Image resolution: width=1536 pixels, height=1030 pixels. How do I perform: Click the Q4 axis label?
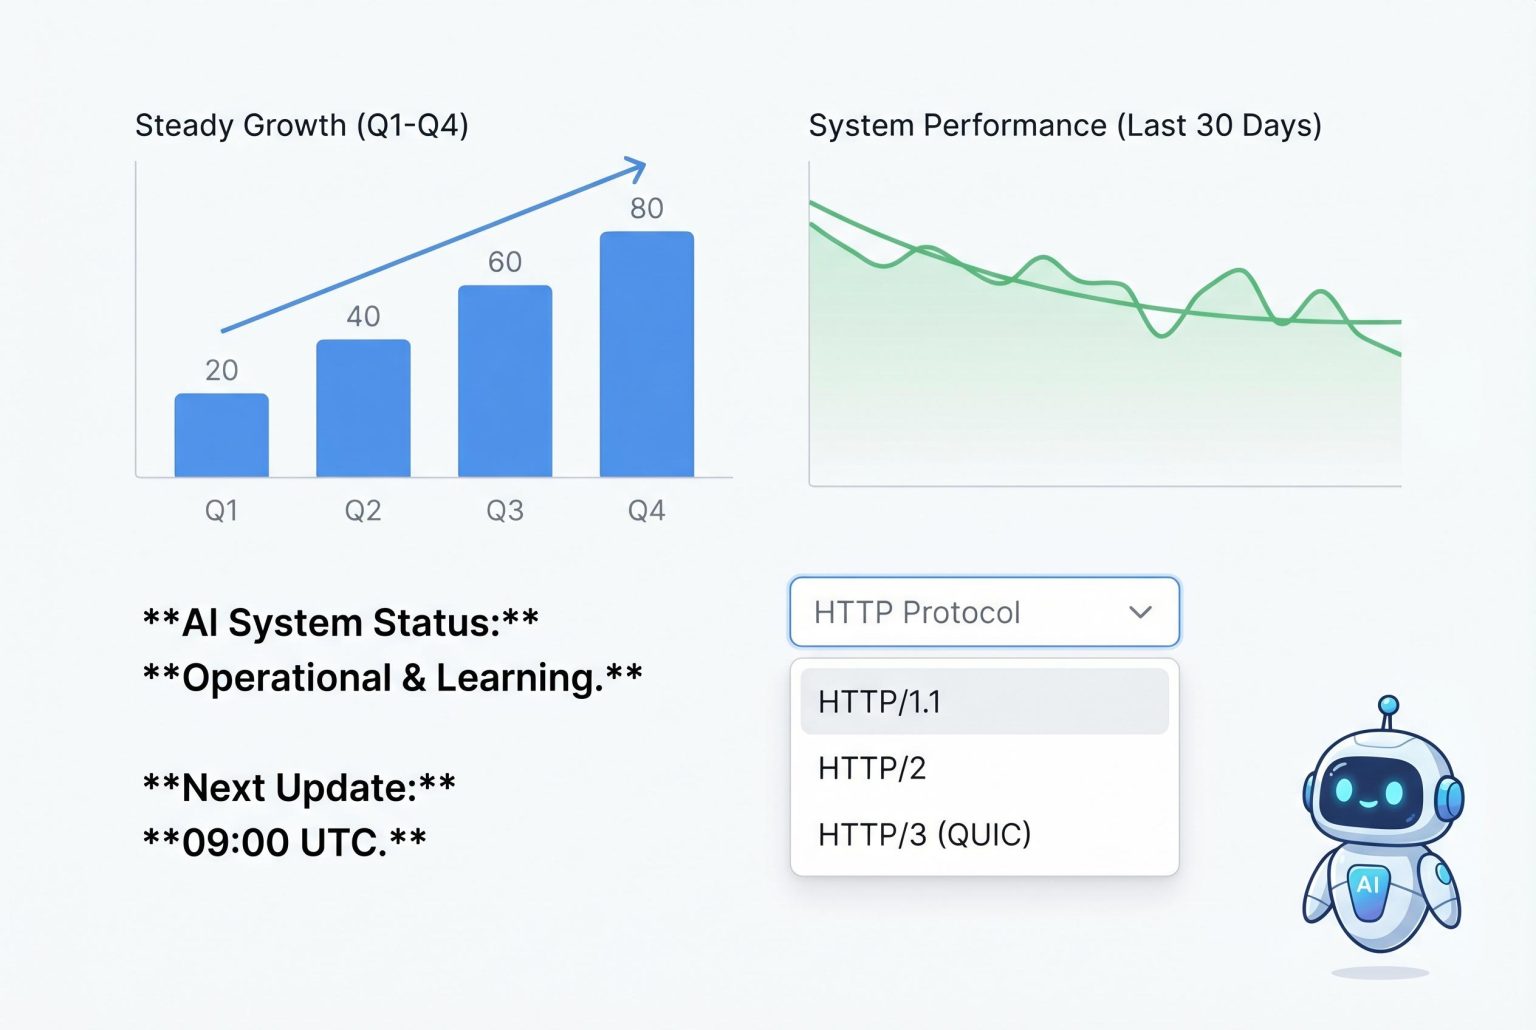click(x=646, y=511)
